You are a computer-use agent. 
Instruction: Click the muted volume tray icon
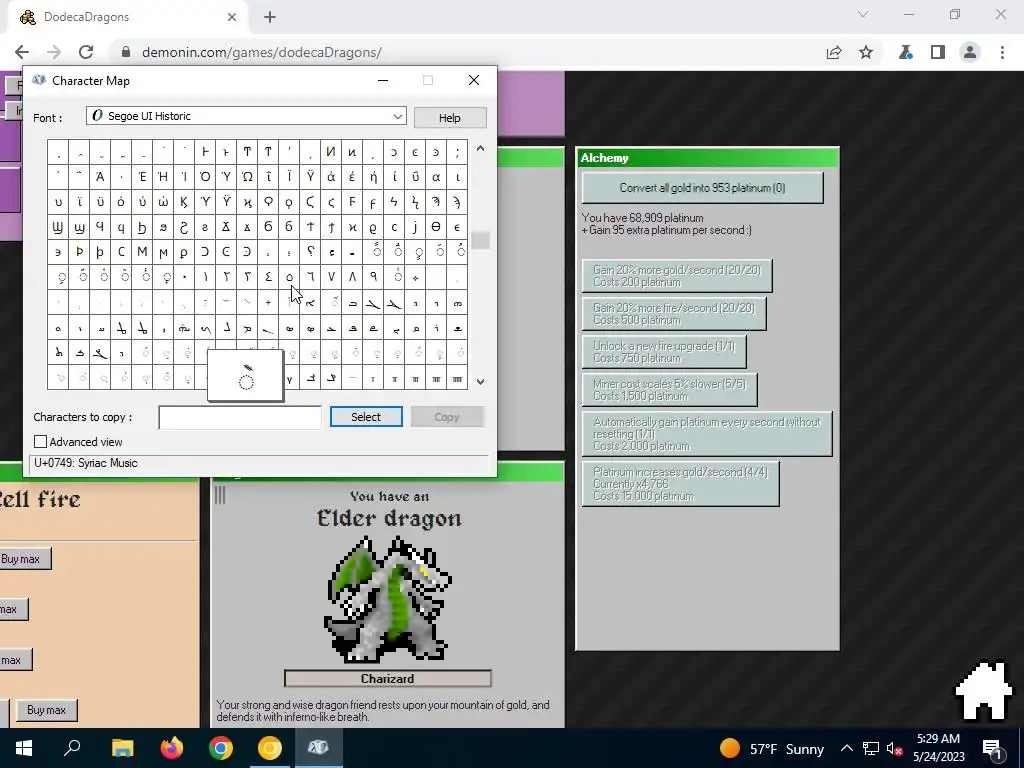(895, 748)
